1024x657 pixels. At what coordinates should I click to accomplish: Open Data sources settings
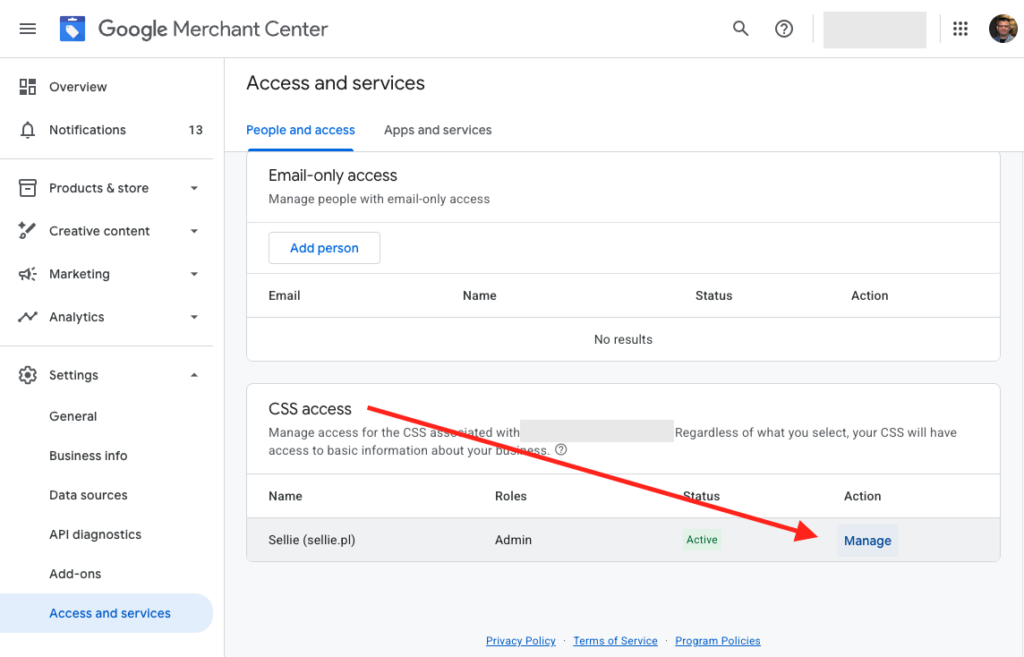(x=88, y=495)
